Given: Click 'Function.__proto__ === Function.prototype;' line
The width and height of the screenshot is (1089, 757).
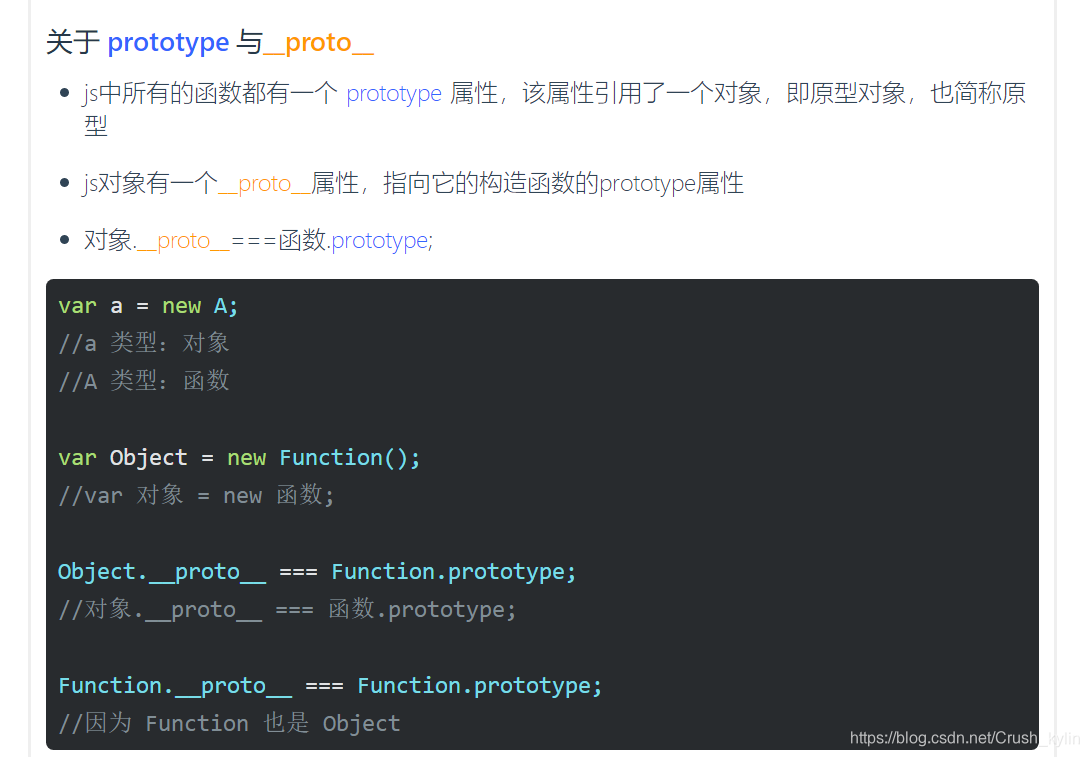Looking at the screenshot, I should (x=330, y=686).
